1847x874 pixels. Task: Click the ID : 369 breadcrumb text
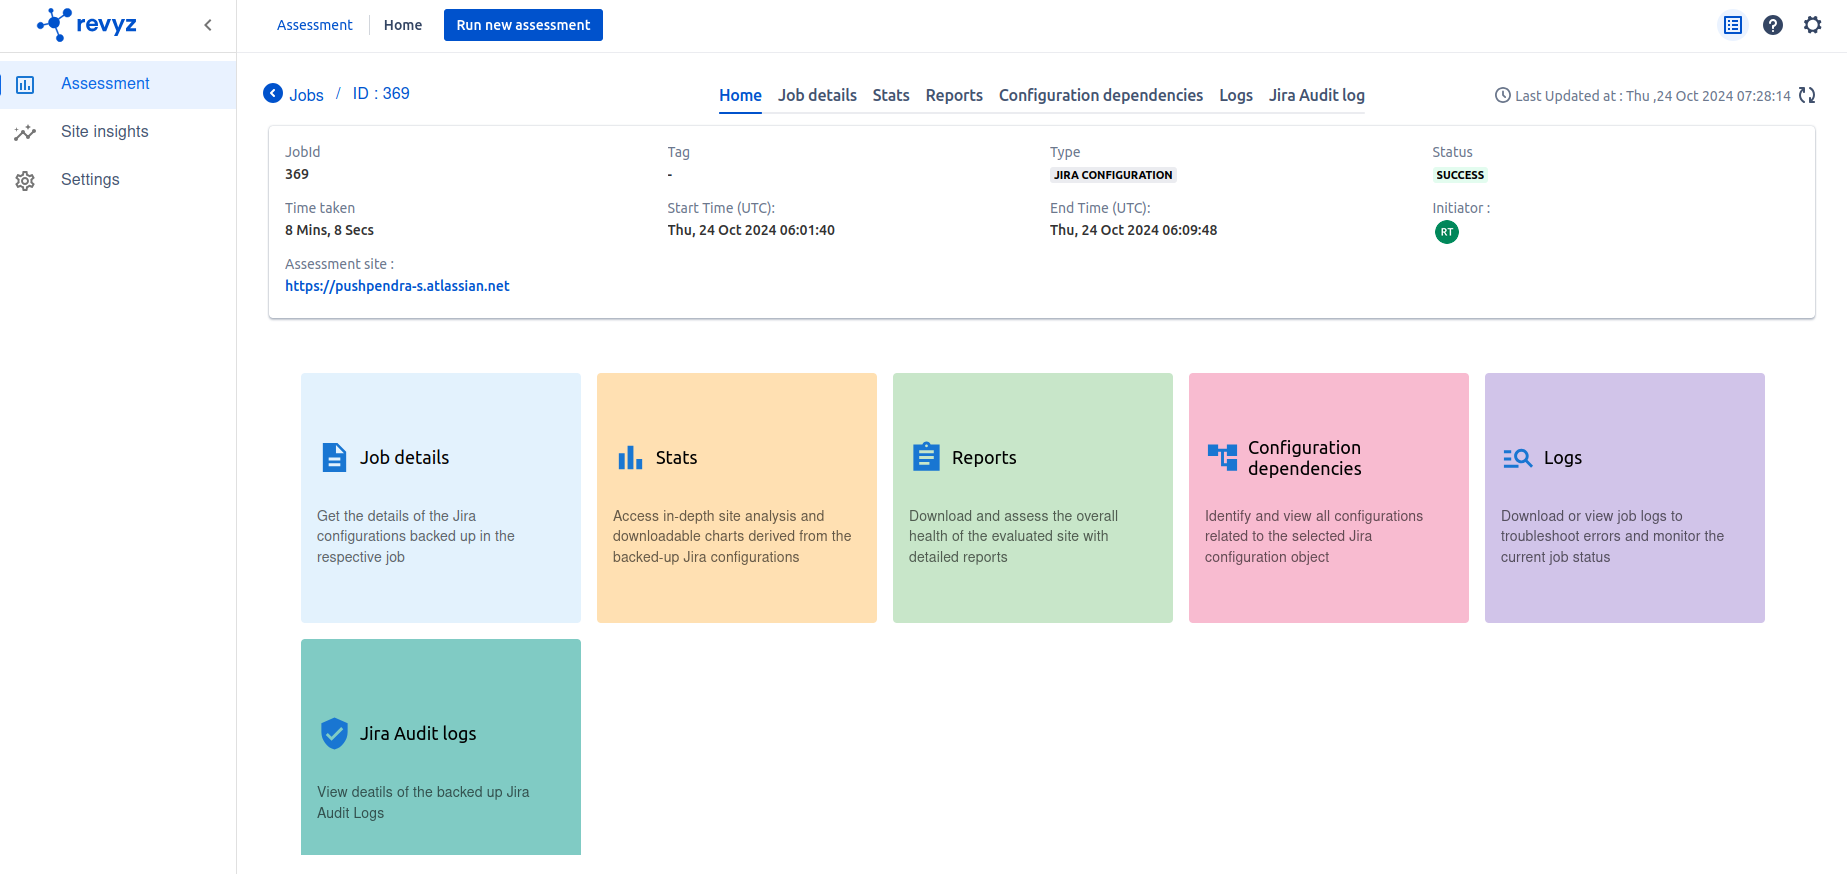tap(381, 93)
